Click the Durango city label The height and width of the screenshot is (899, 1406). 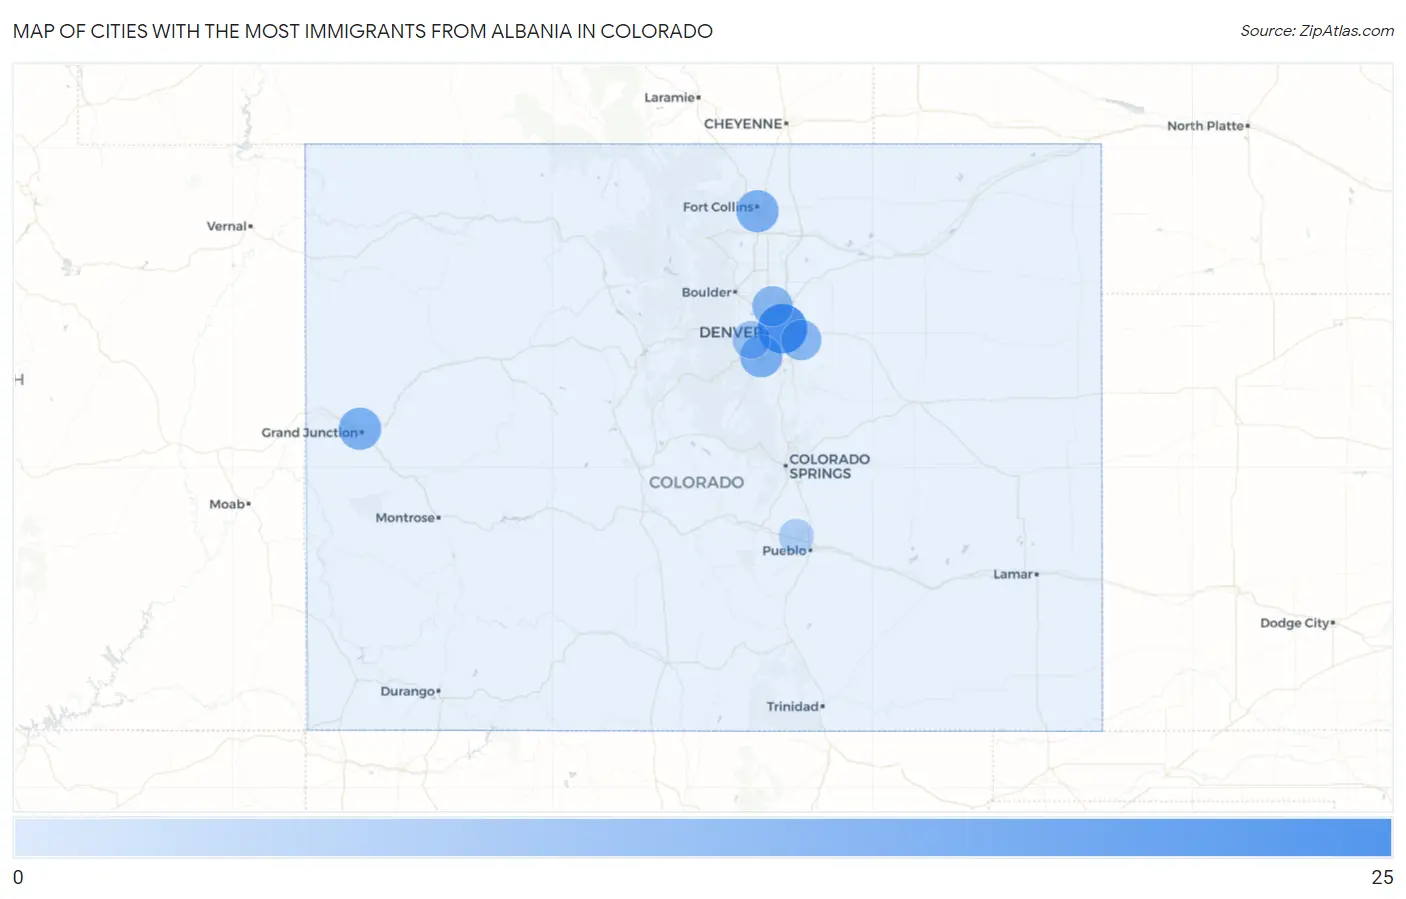[x=410, y=691]
